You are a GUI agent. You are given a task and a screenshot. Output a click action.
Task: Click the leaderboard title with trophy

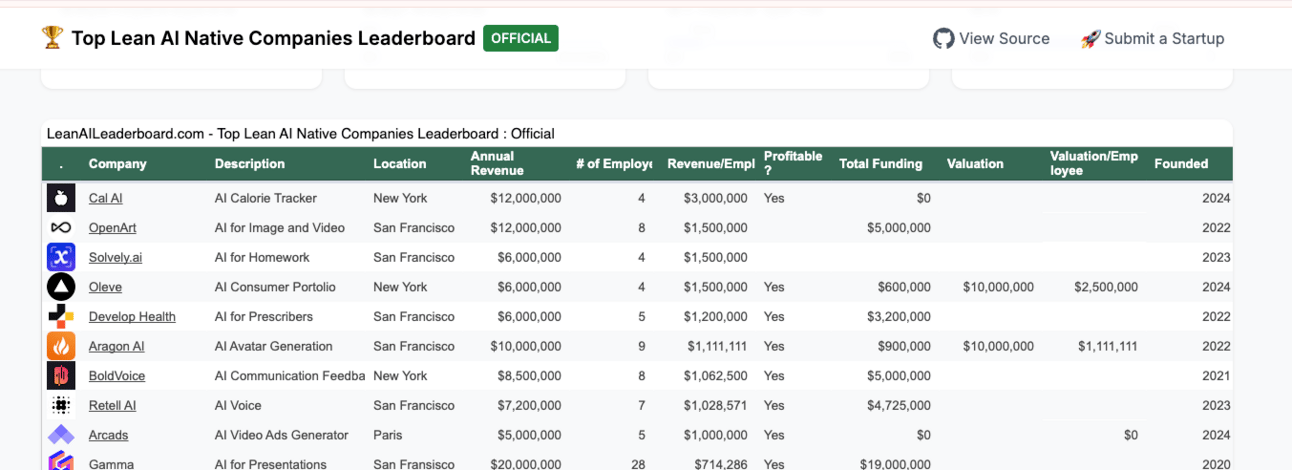(x=259, y=39)
